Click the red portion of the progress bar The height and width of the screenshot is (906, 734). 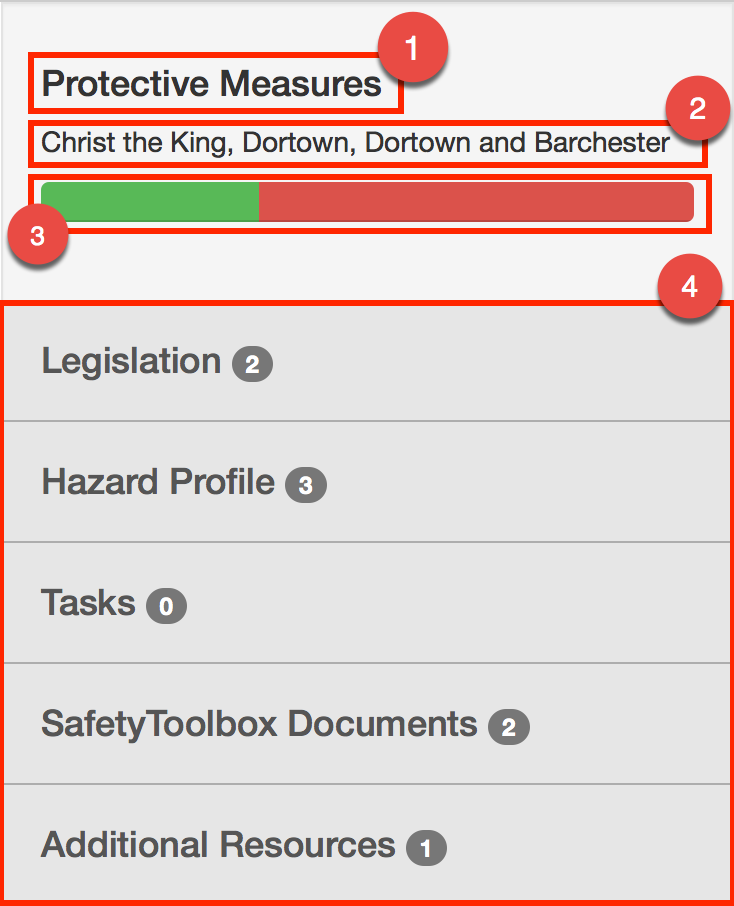[x=475, y=201]
